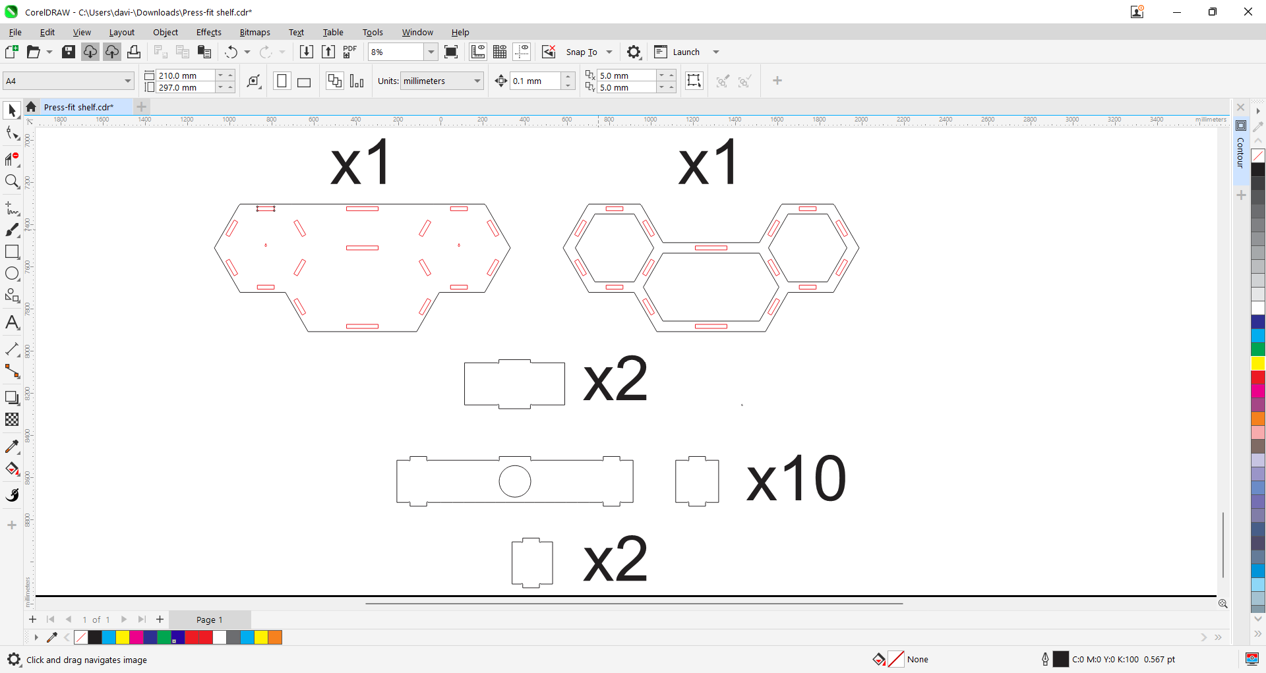
Task: Pick yellow swatch in right palette
Action: pyautogui.click(x=1258, y=364)
